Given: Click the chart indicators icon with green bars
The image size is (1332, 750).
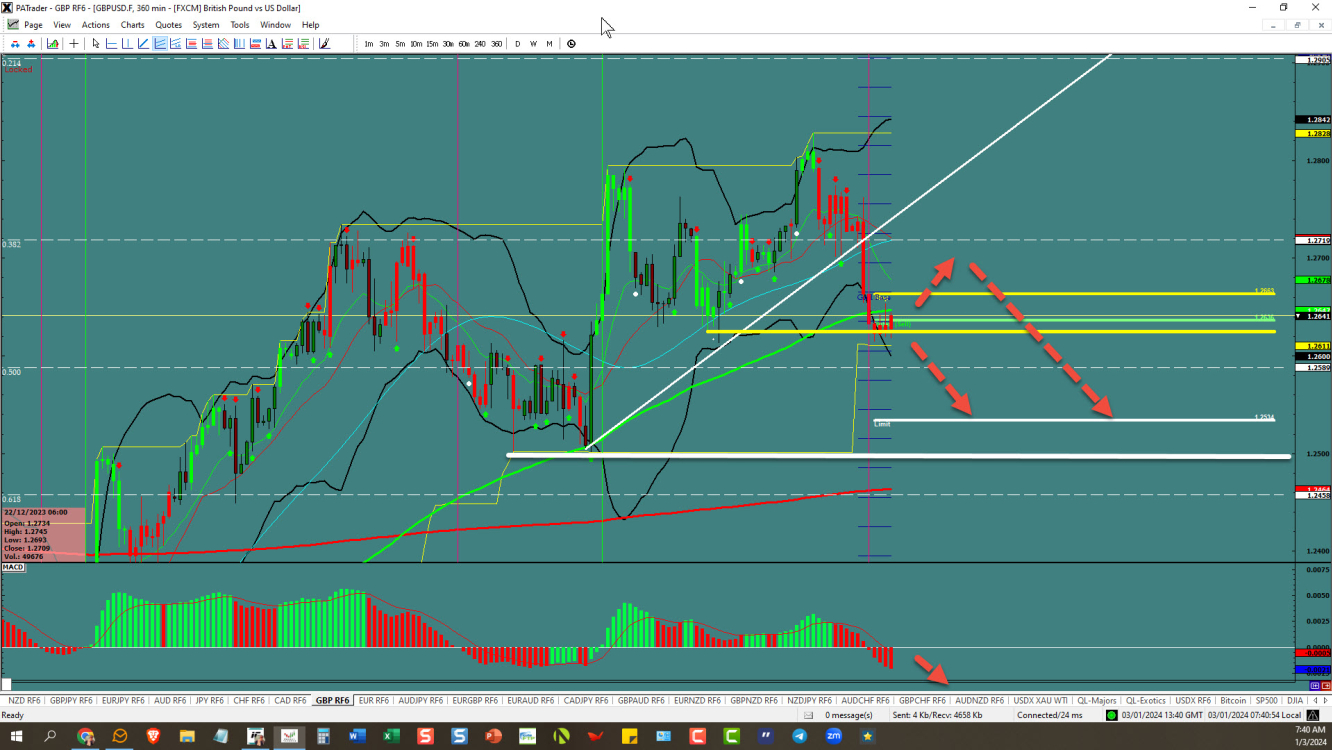Looking at the screenshot, I should tap(53, 43).
